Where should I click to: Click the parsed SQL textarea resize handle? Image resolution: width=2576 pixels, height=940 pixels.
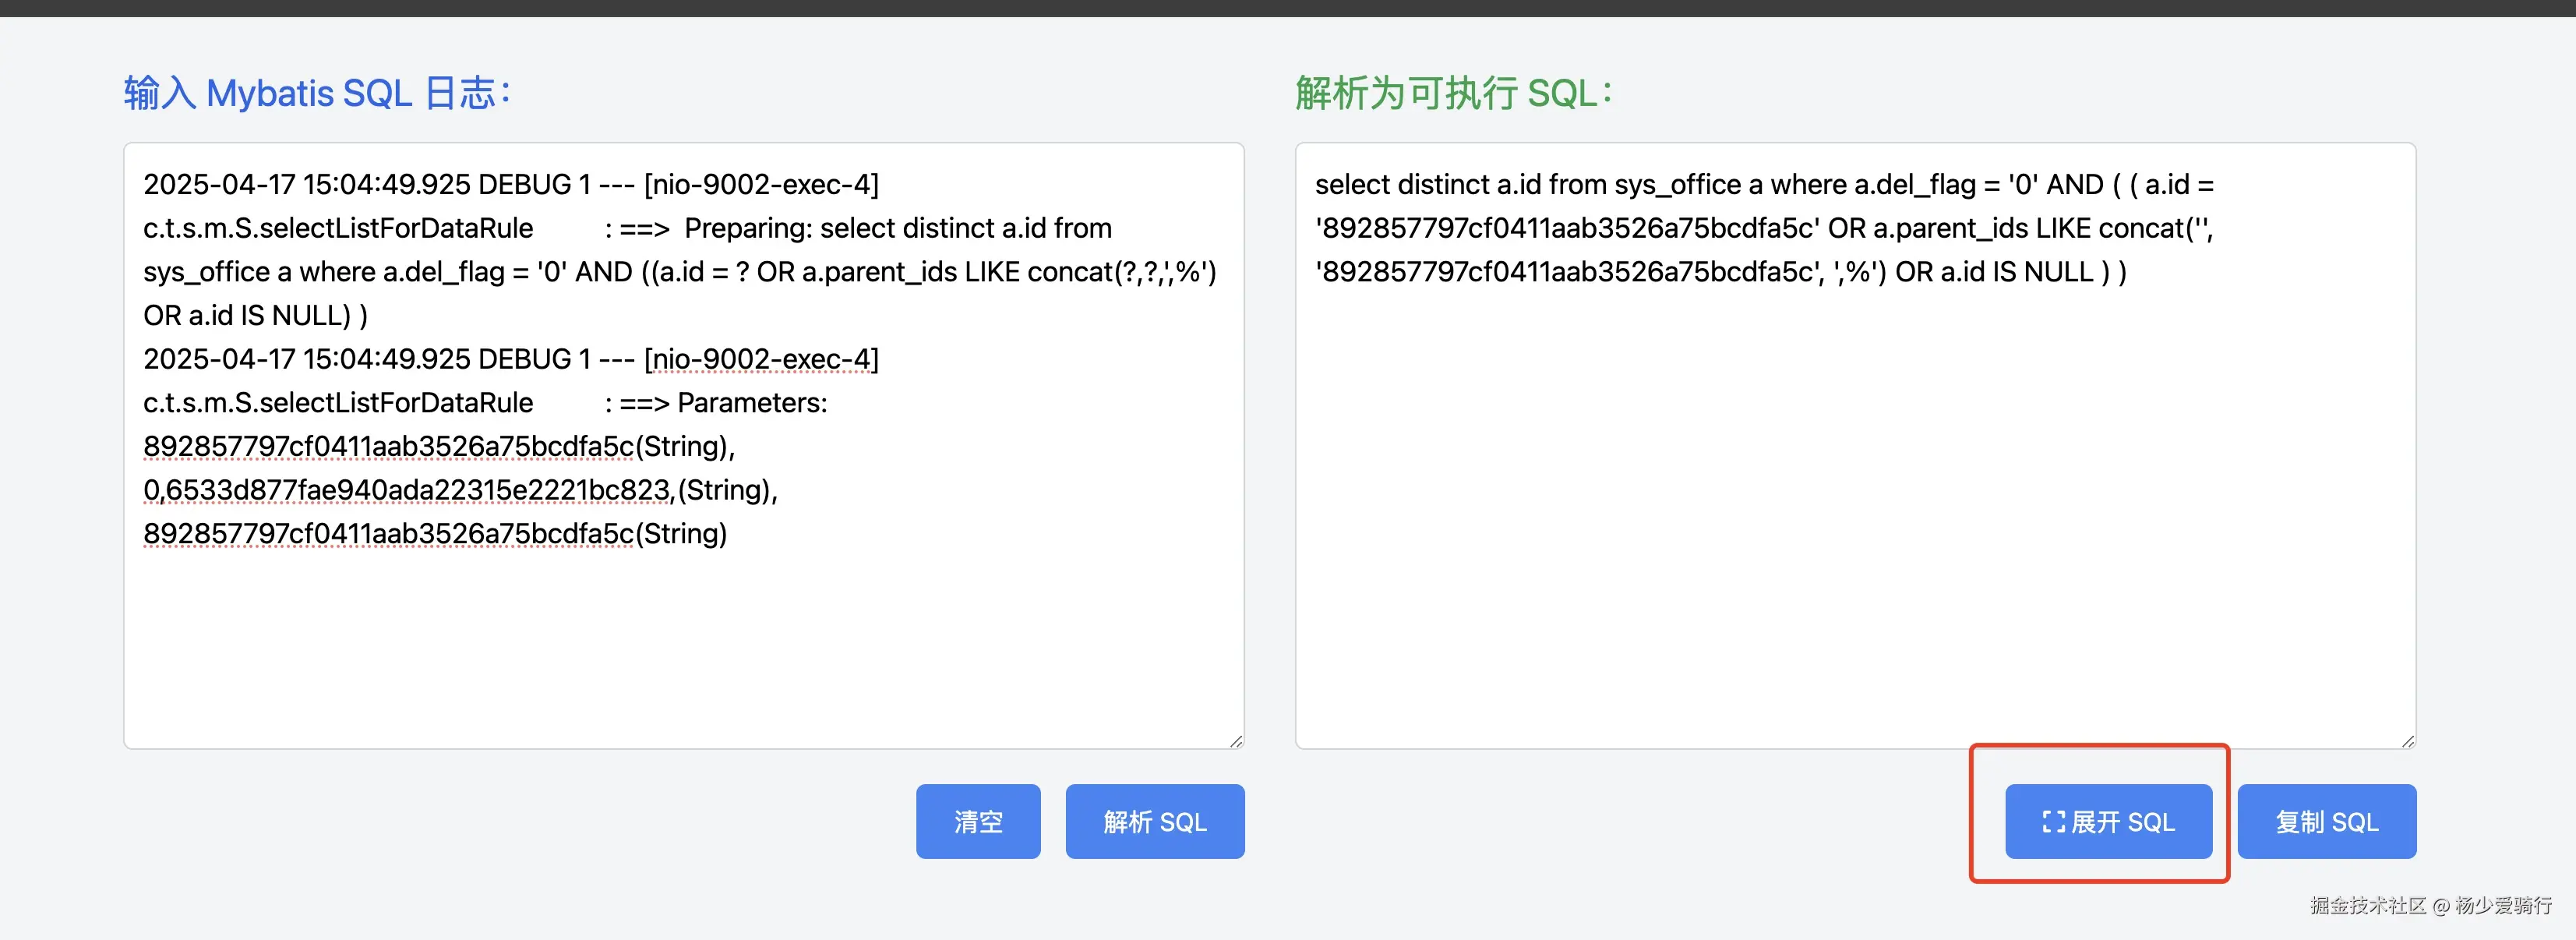pos(2408,741)
